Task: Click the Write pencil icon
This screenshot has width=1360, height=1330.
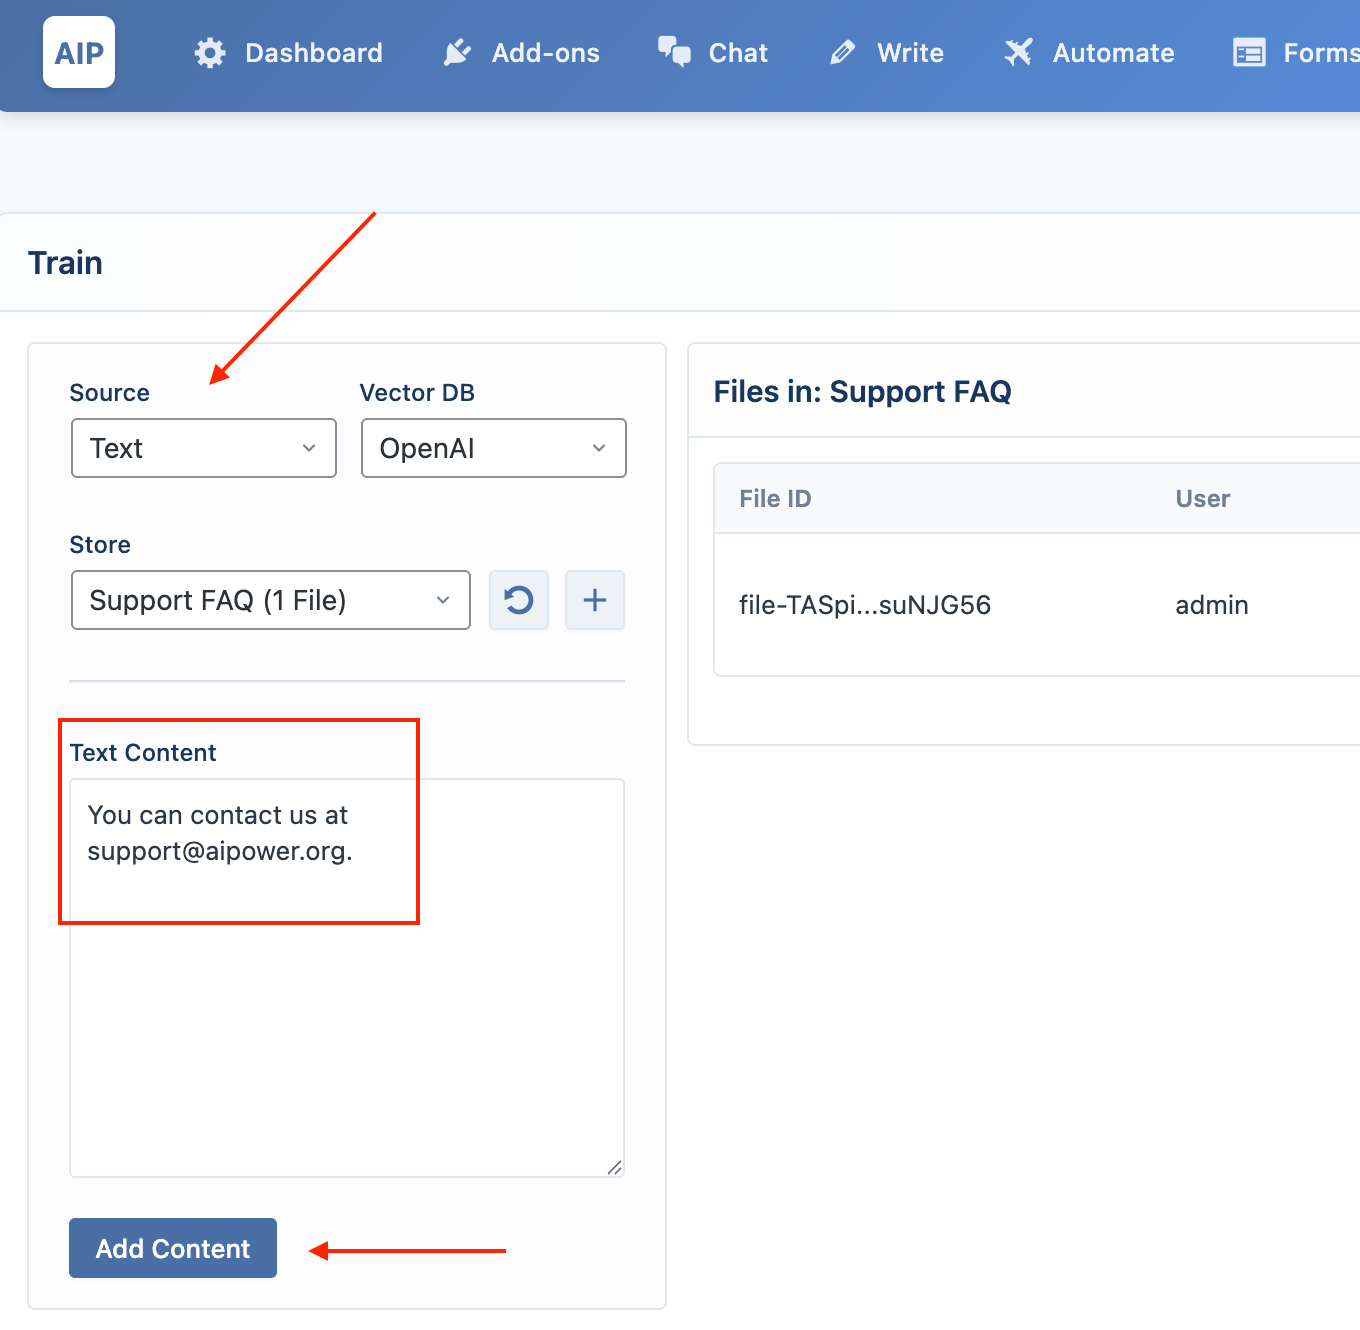Action: point(843,53)
